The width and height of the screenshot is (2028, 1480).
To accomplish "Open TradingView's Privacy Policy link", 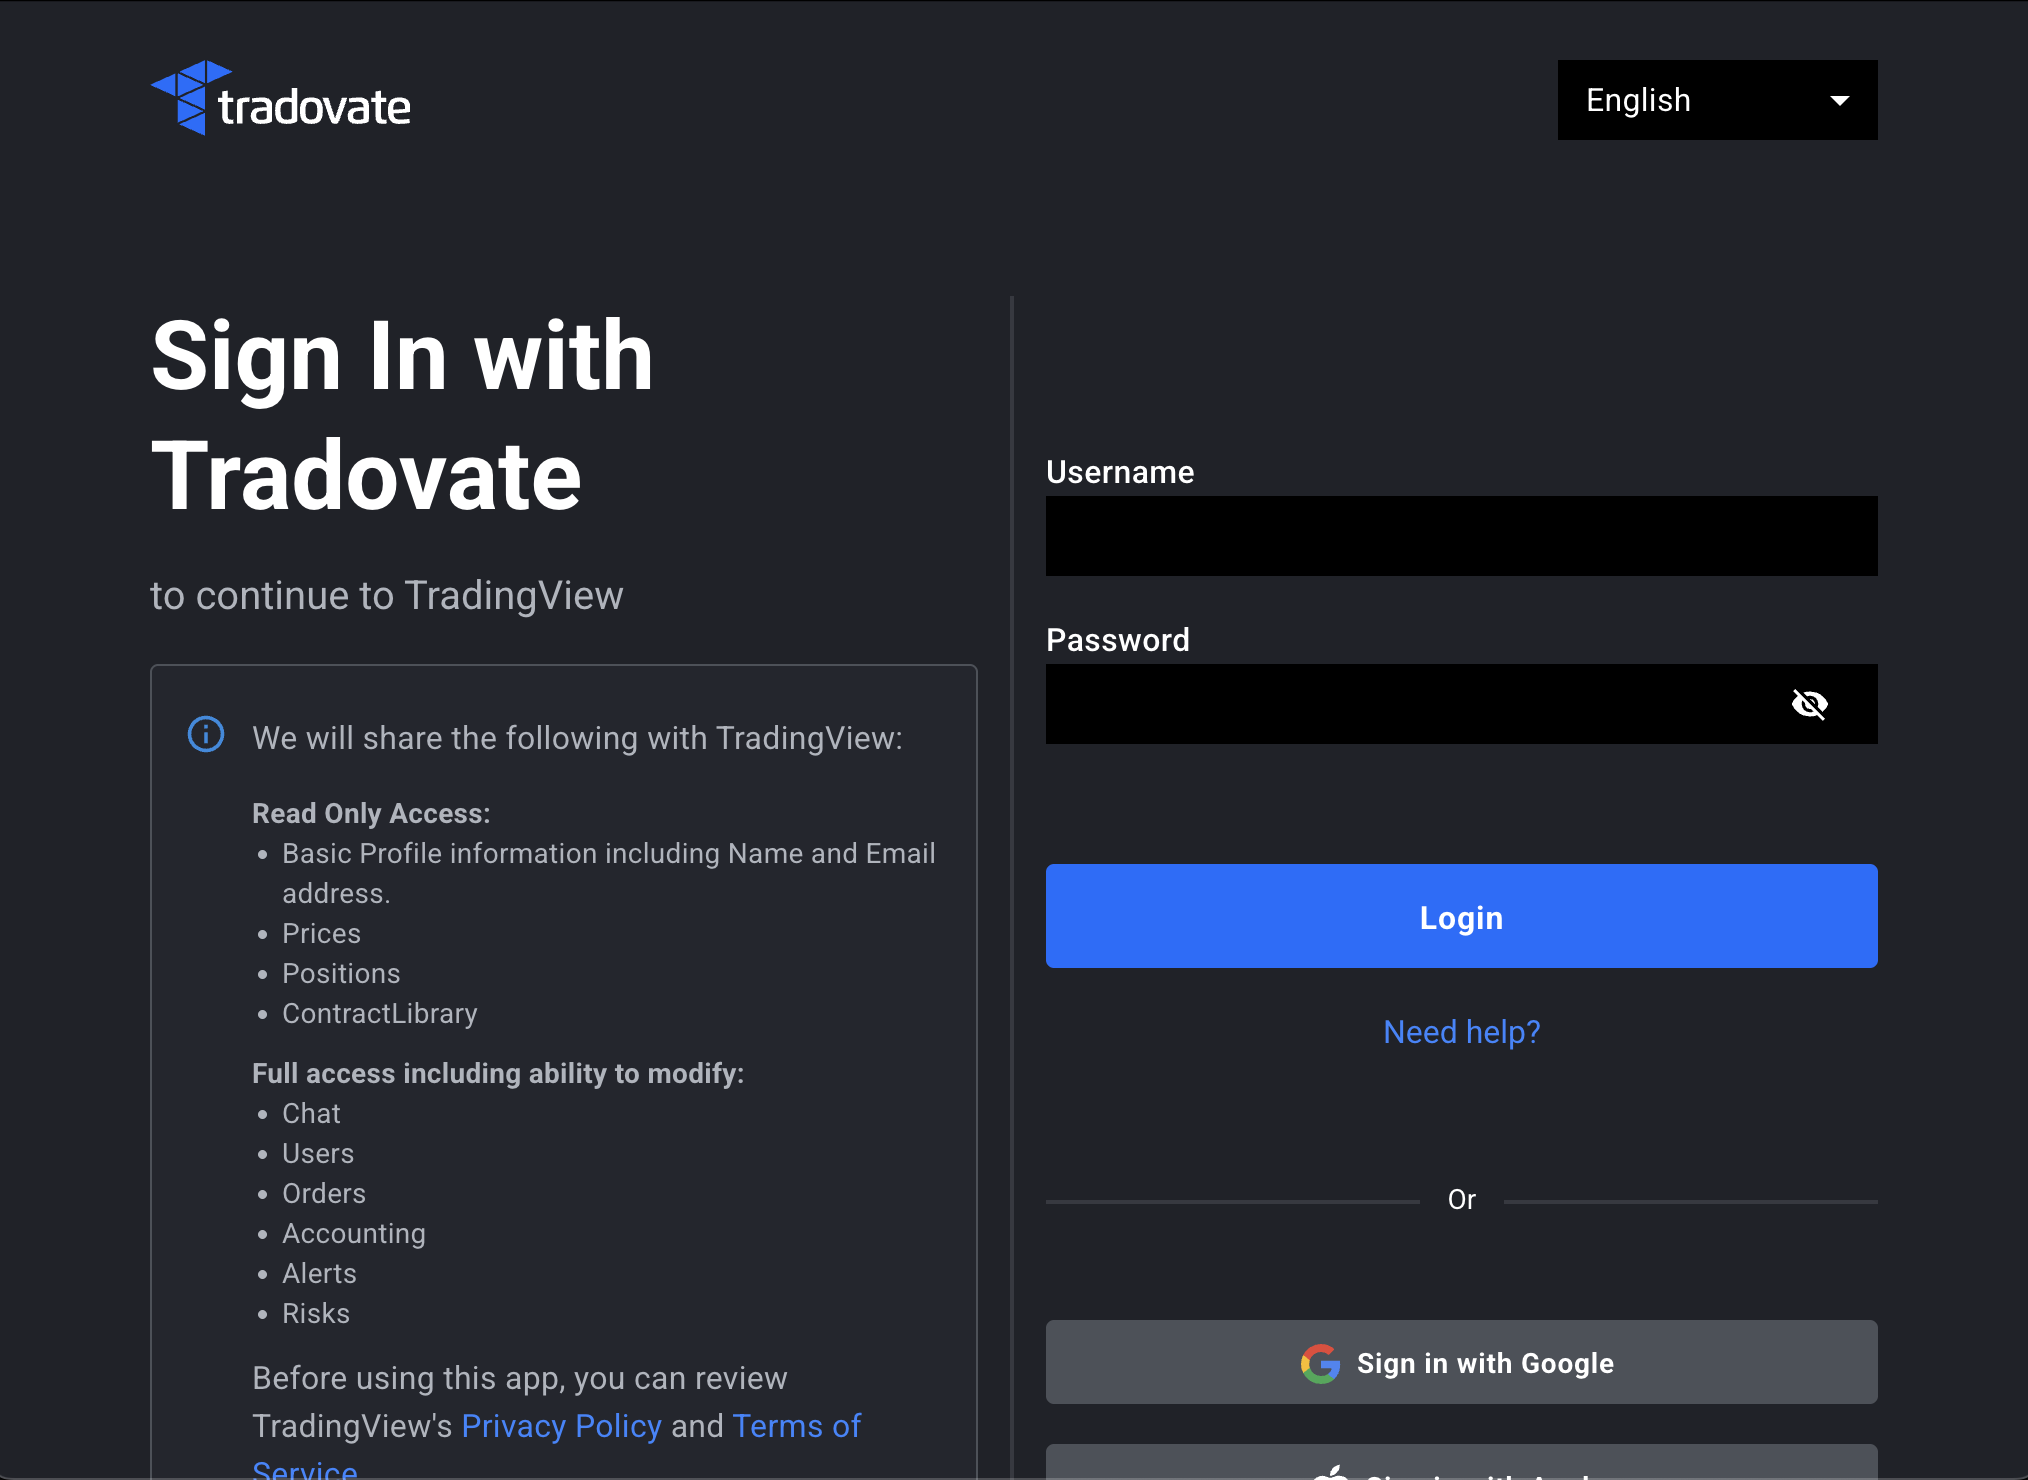I will pyautogui.click(x=561, y=1426).
